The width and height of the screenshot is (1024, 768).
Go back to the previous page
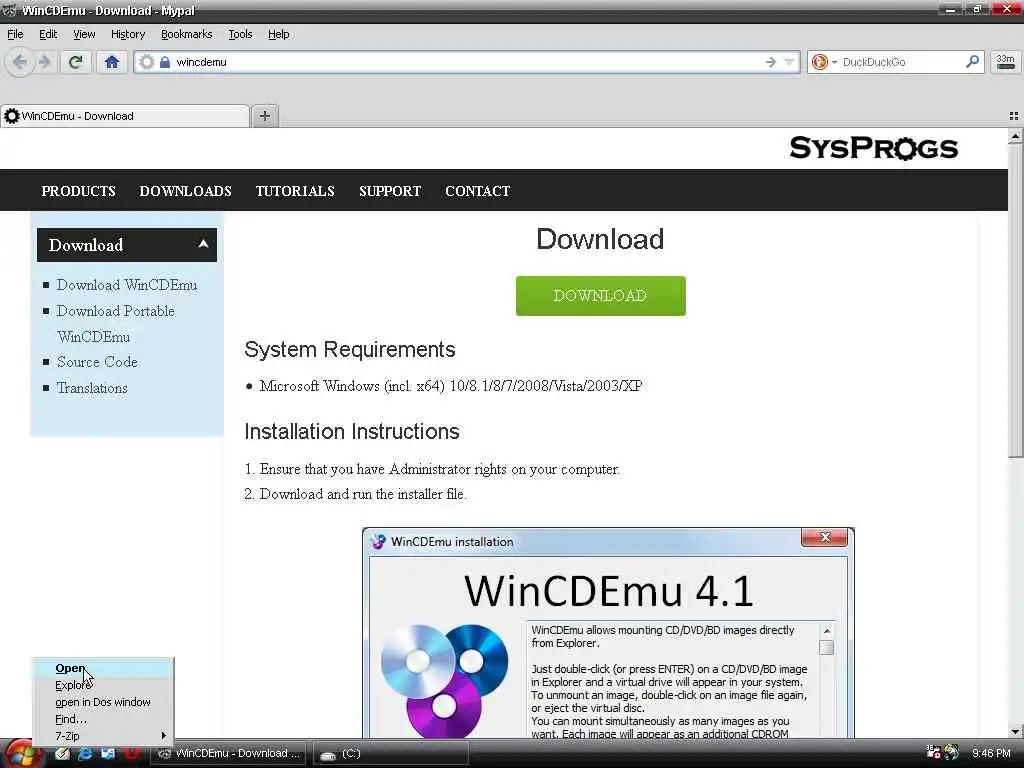20,62
